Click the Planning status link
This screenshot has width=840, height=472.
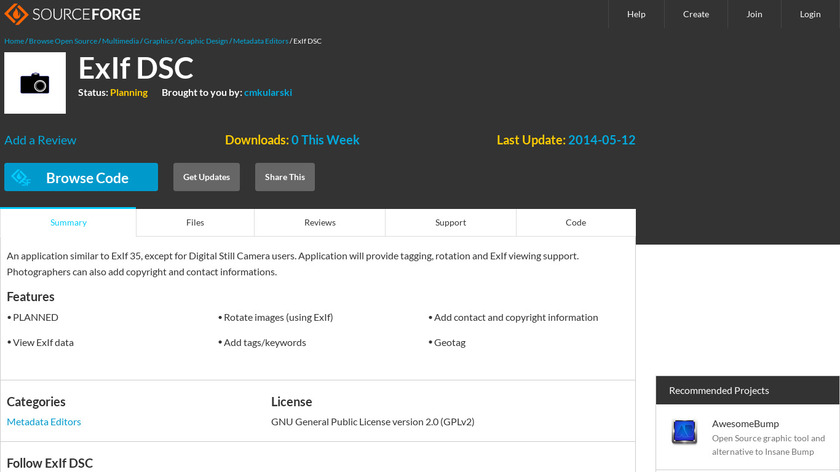click(x=129, y=93)
